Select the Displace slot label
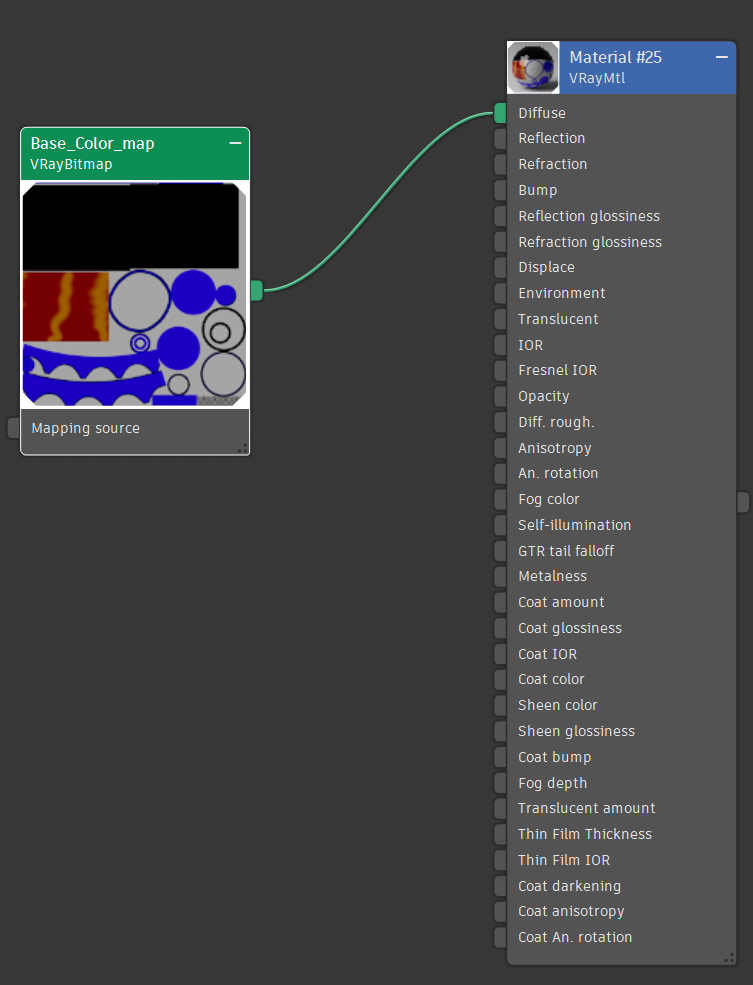This screenshot has width=753, height=985. coord(546,267)
